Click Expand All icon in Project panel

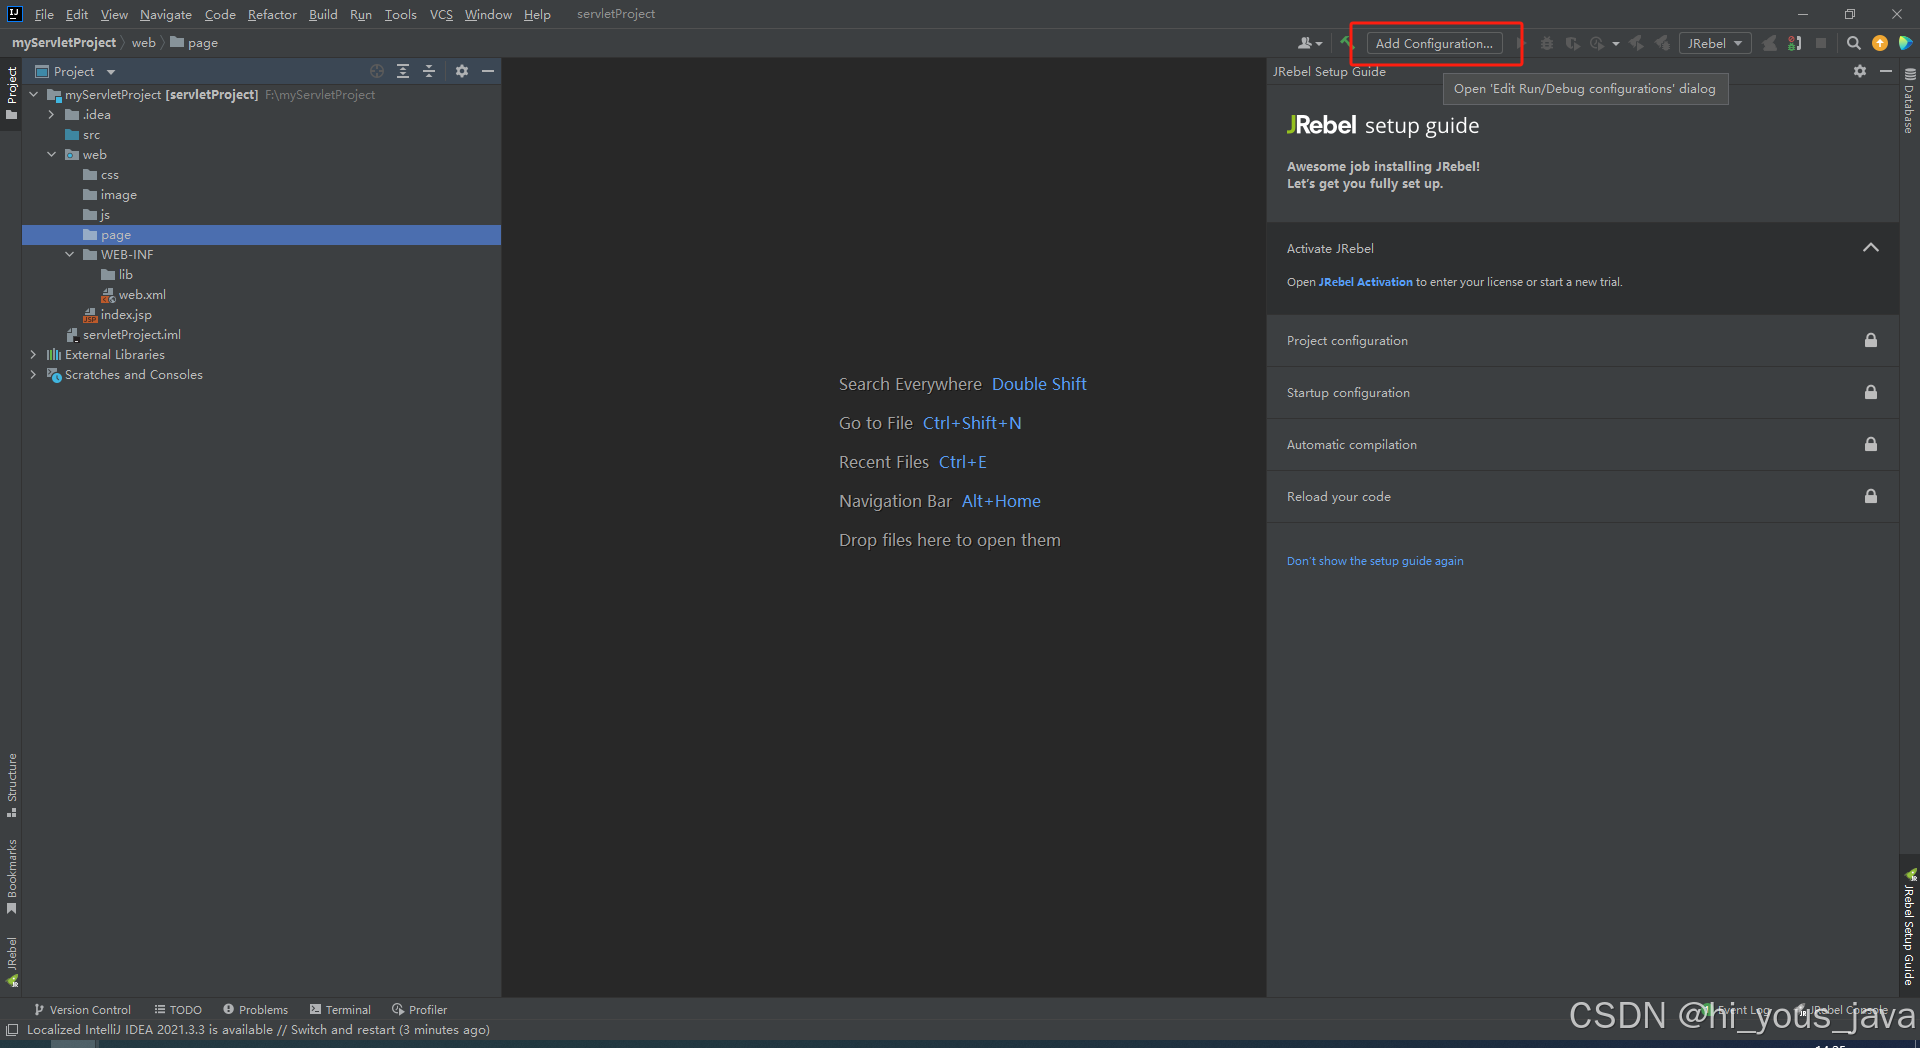coord(403,71)
